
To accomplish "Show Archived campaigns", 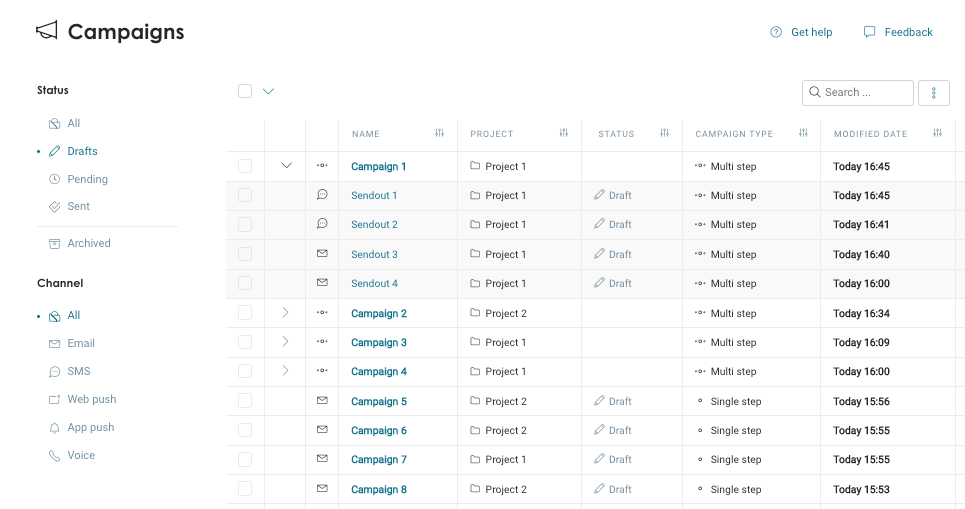I will click(88, 243).
